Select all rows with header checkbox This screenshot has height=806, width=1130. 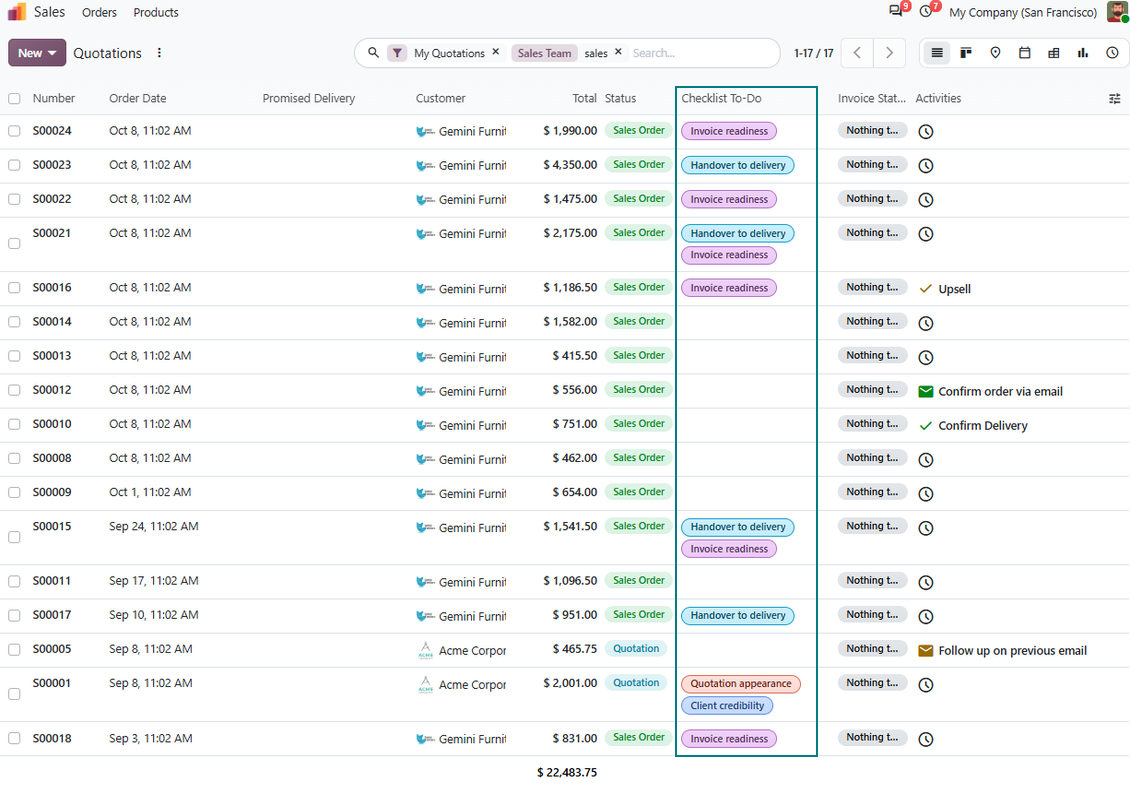(14, 99)
